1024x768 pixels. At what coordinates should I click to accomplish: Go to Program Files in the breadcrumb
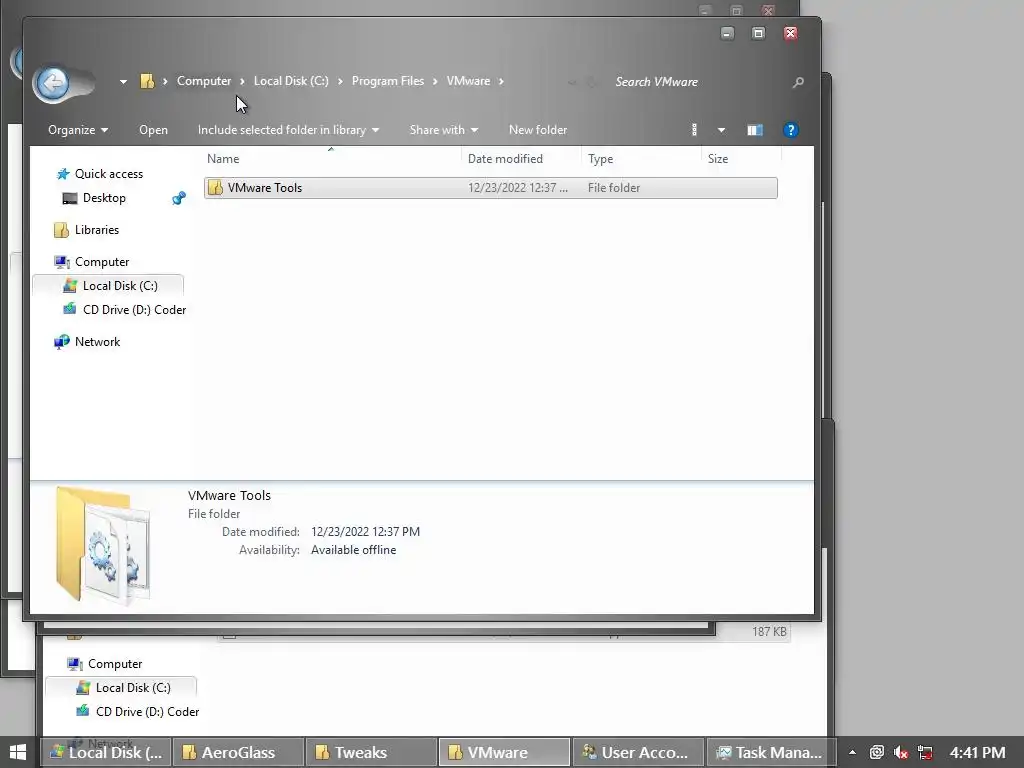tap(388, 81)
